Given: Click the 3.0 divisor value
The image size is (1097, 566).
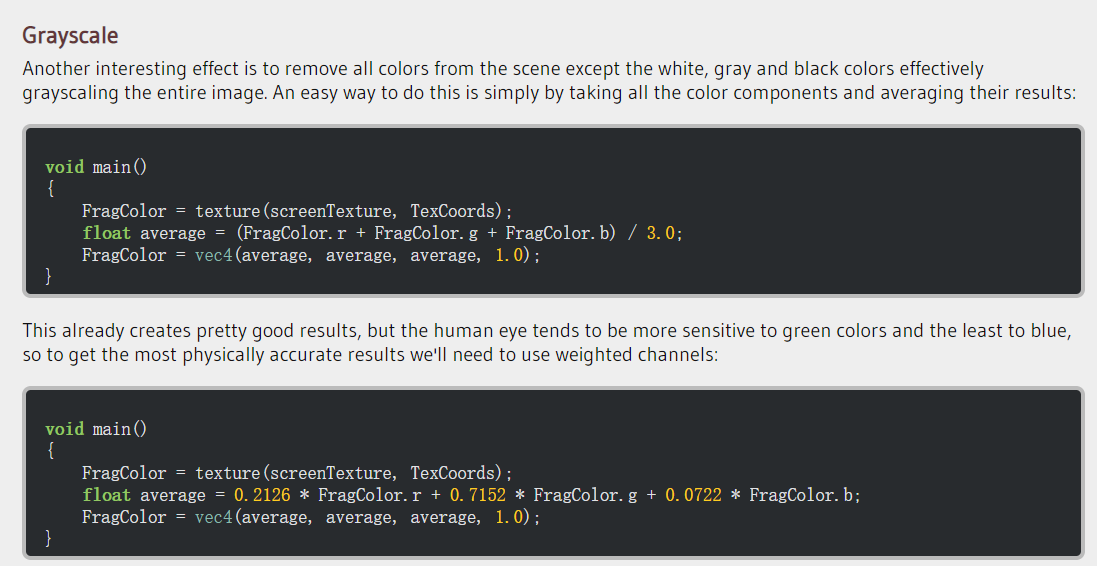Looking at the screenshot, I should pyautogui.click(x=661, y=233).
